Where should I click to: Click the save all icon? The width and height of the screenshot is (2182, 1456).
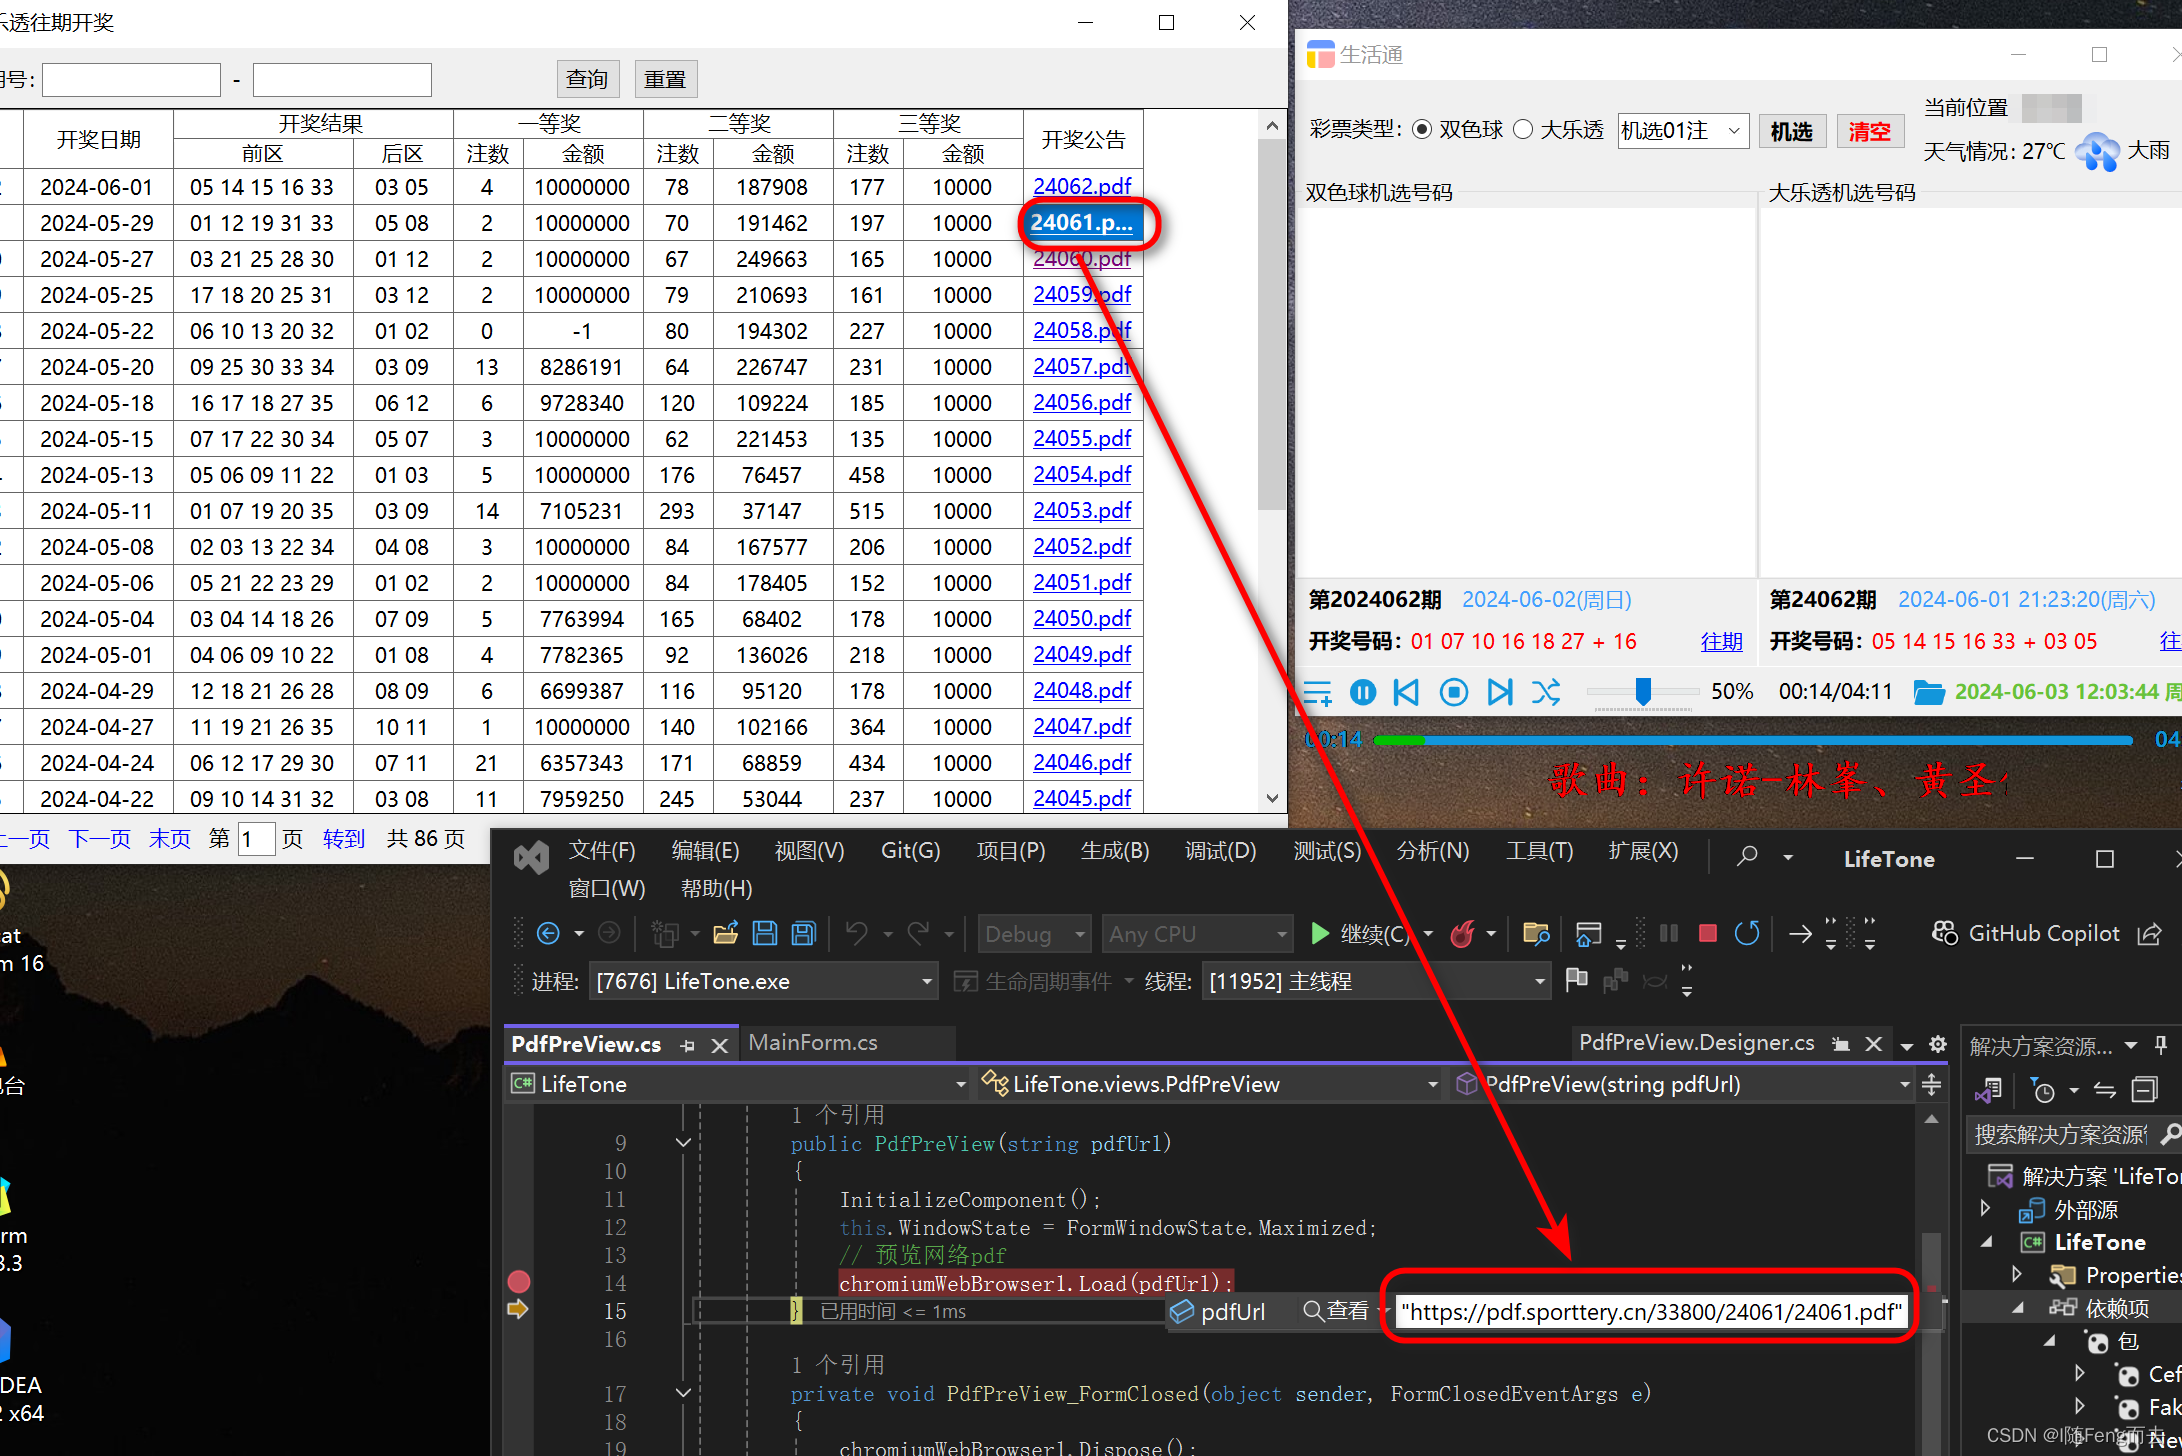tap(804, 933)
